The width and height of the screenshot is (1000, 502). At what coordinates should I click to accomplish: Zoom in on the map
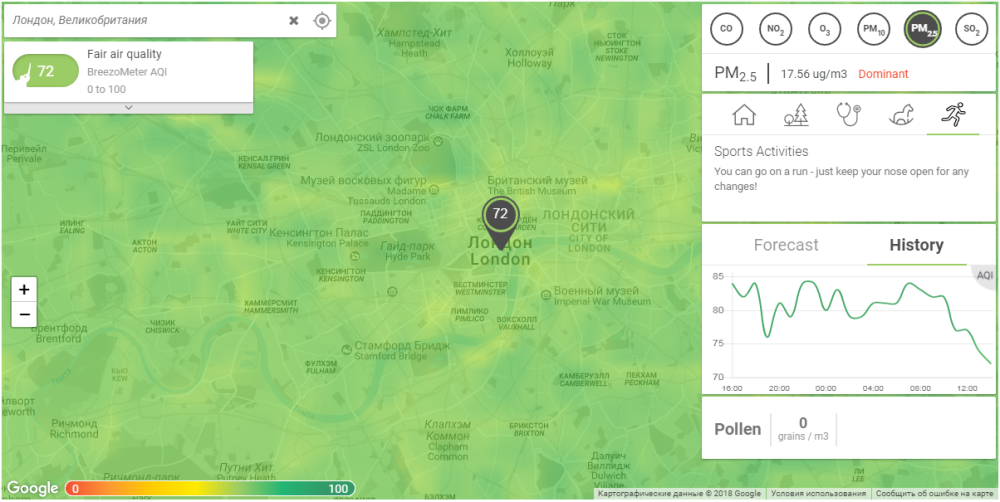[24, 290]
